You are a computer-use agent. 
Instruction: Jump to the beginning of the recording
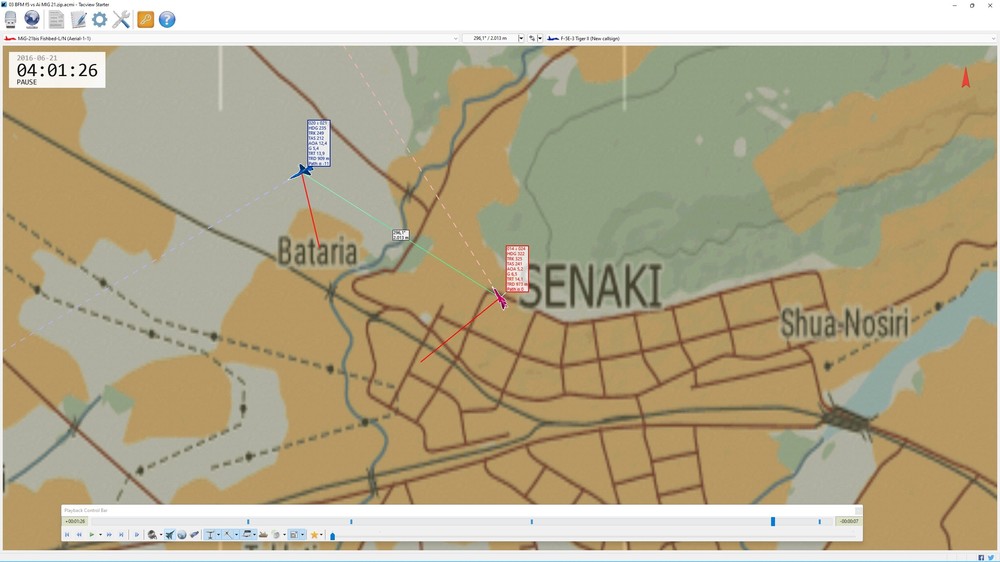click(67, 535)
